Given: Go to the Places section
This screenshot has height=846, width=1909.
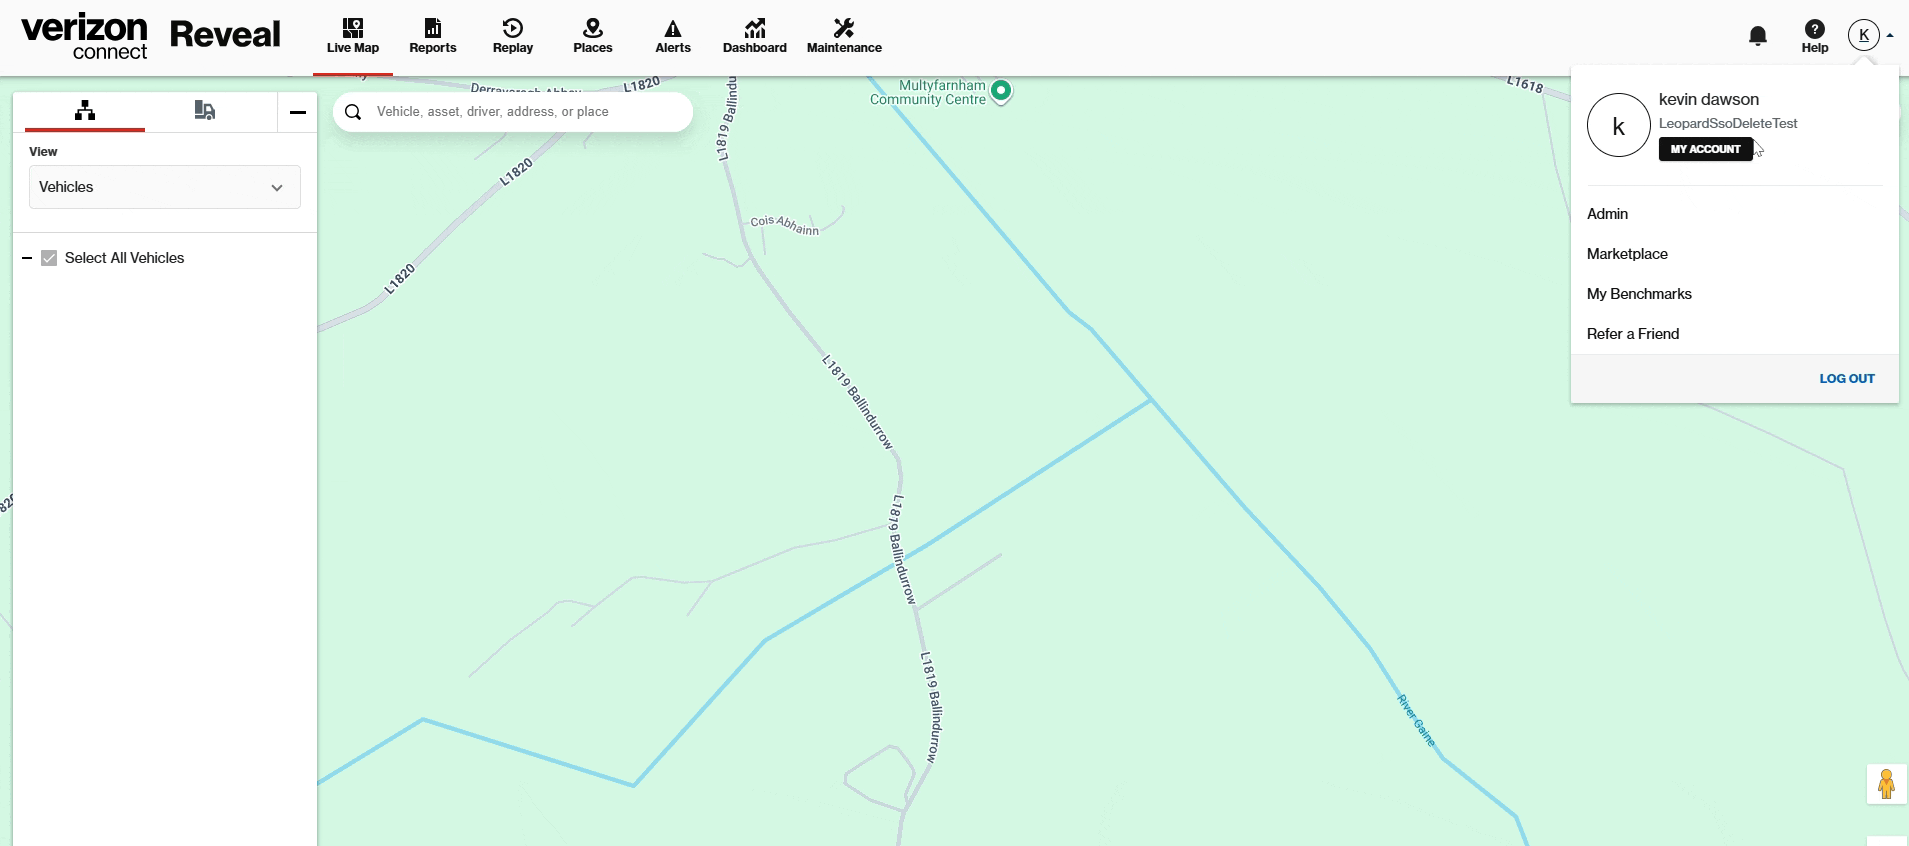Looking at the screenshot, I should click(593, 37).
